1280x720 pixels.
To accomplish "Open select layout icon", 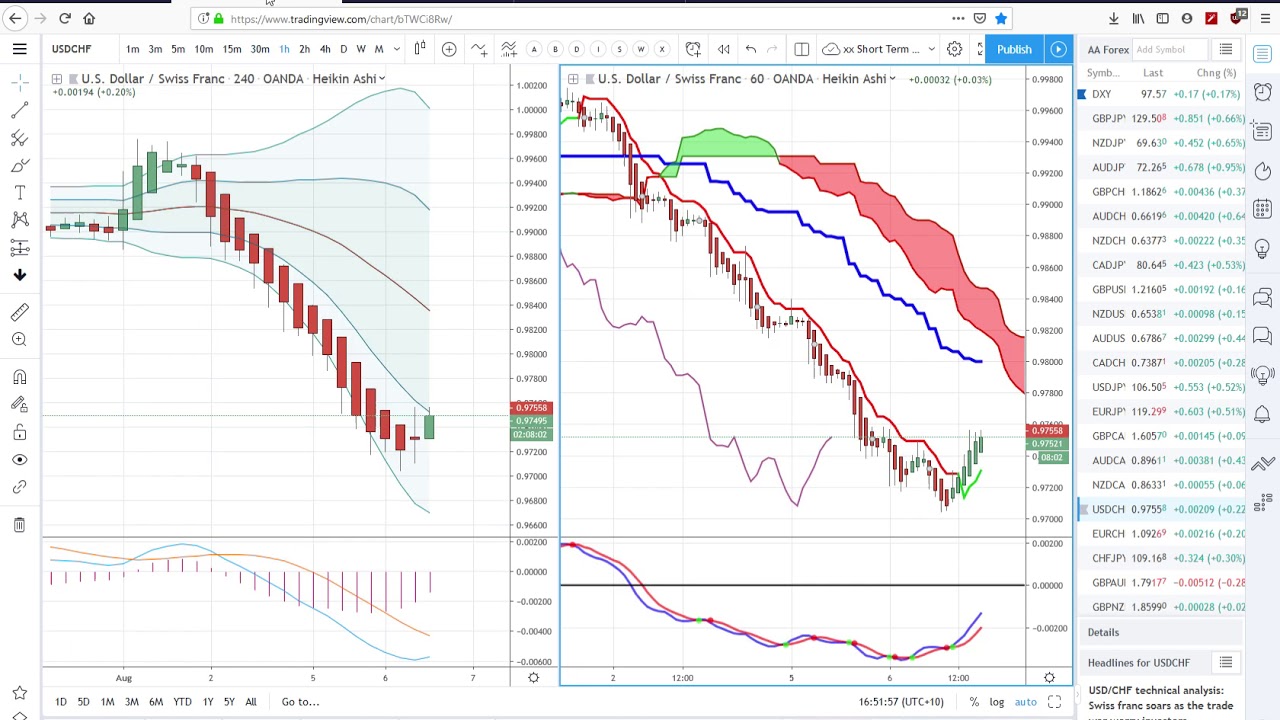I will (x=801, y=48).
